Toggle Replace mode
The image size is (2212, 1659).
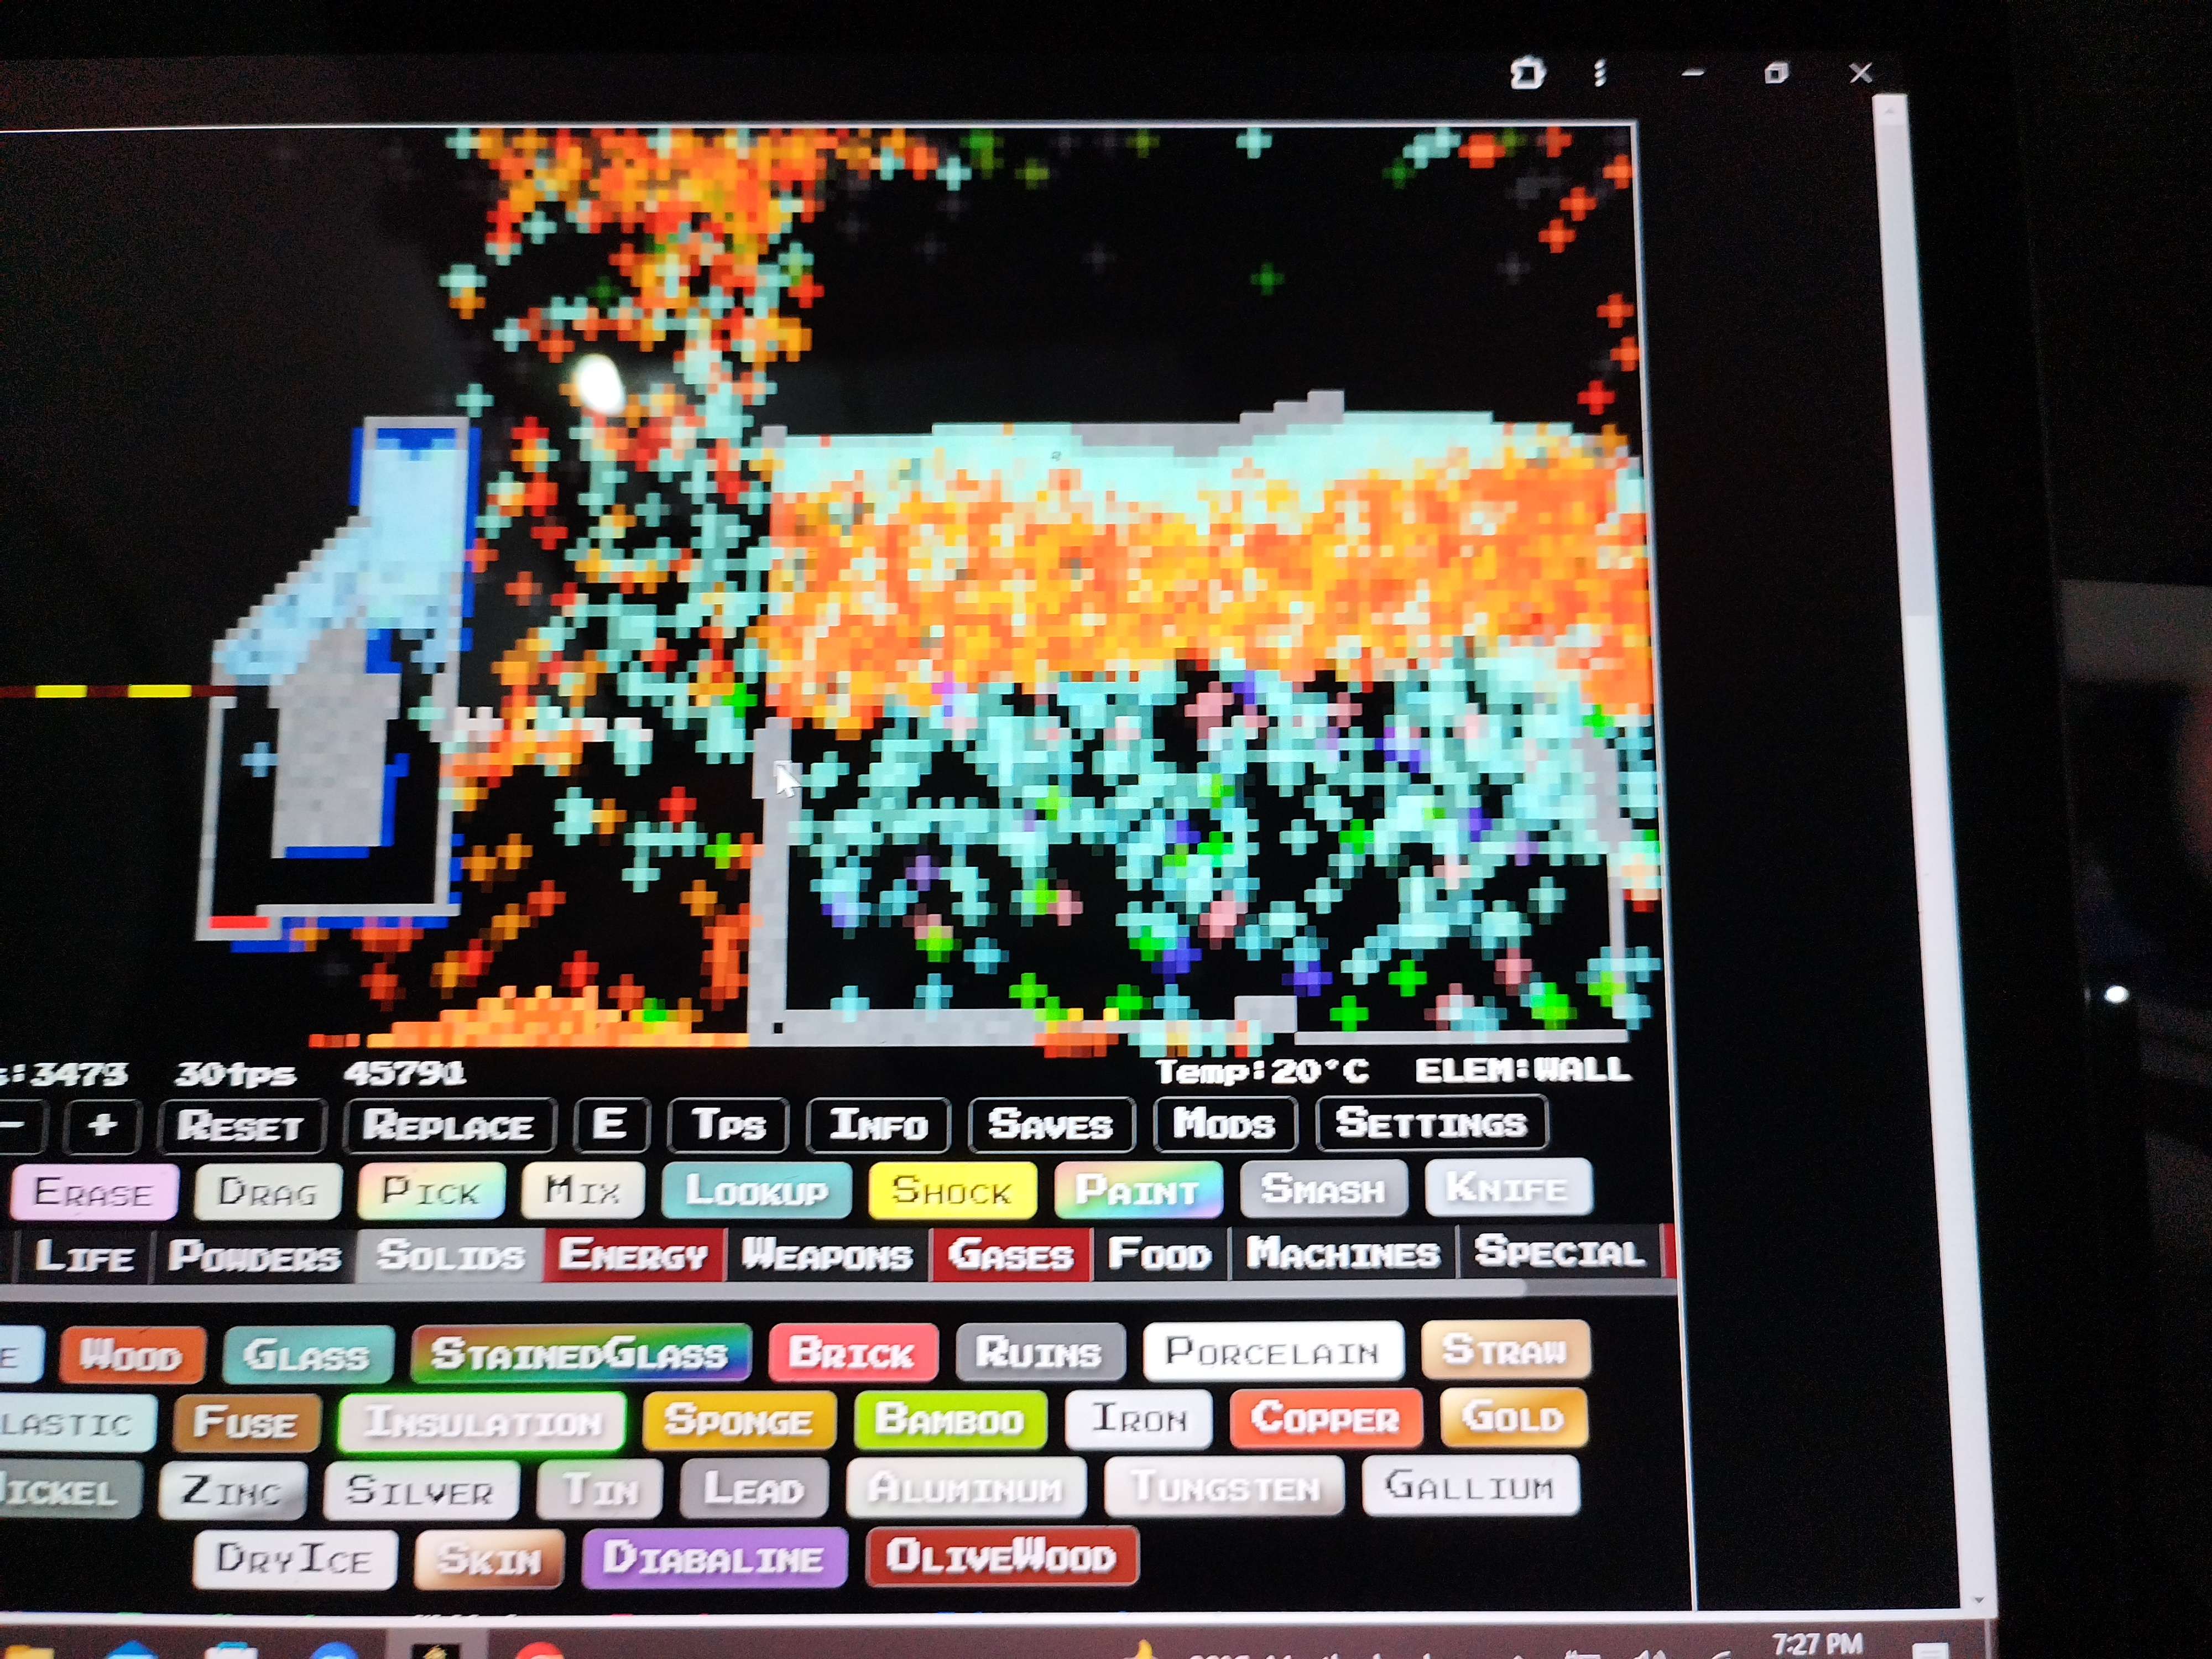(448, 1126)
